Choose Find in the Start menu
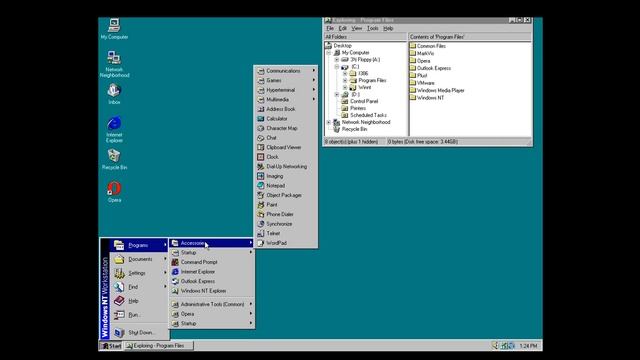This screenshot has height=360, width=640. [x=139, y=287]
